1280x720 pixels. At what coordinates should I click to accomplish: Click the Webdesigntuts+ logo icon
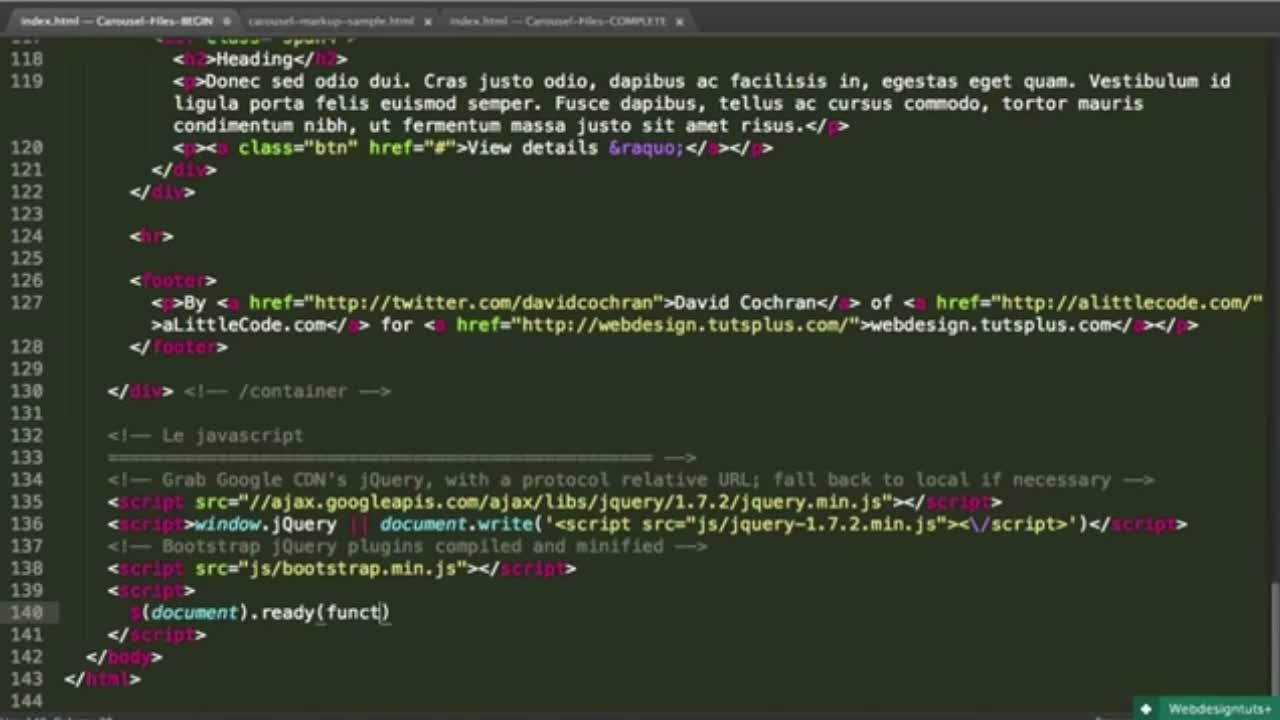1146,709
